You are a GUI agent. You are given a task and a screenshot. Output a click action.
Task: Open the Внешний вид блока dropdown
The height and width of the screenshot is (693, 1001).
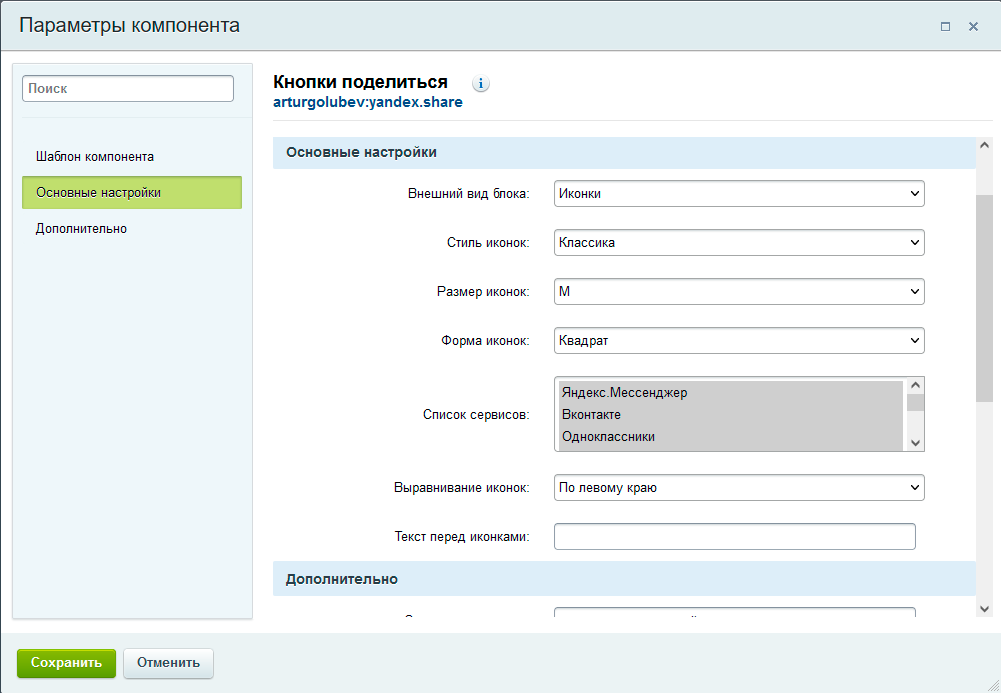point(738,194)
